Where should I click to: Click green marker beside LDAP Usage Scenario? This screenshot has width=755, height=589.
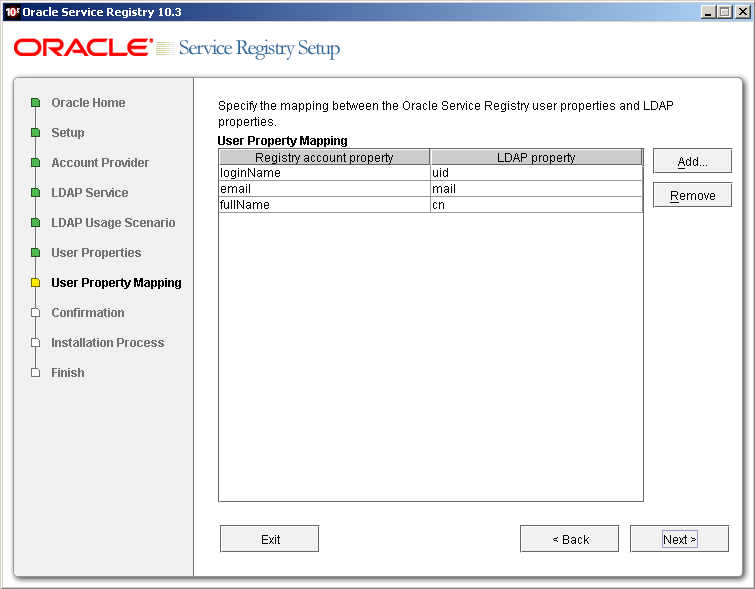click(35, 223)
